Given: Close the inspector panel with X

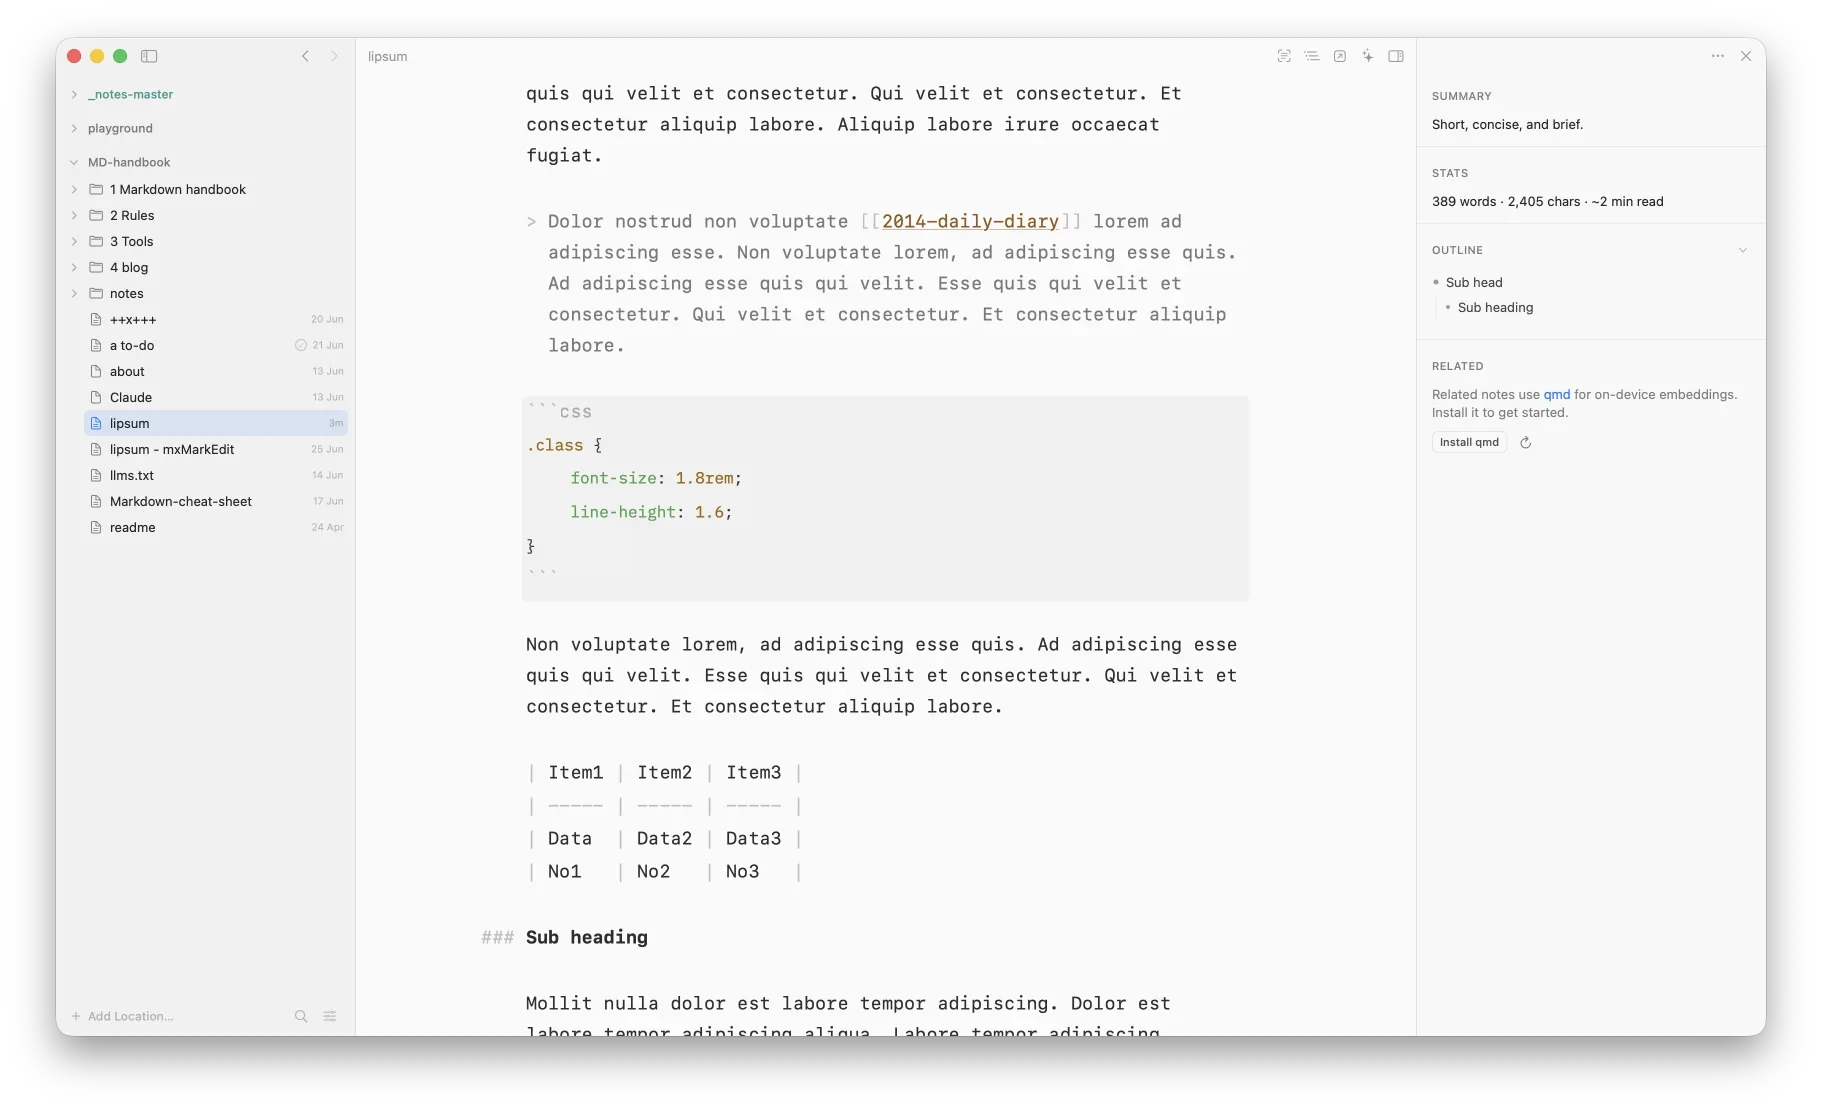Looking at the screenshot, I should (1746, 56).
